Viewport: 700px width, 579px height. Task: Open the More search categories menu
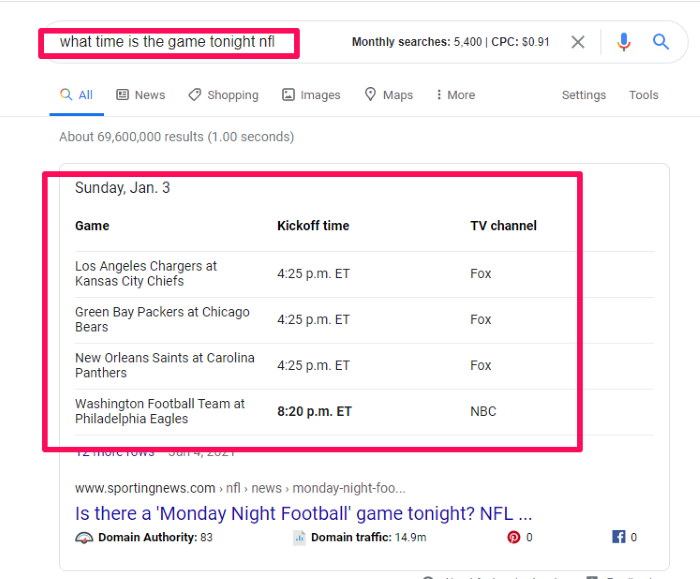[456, 95]
